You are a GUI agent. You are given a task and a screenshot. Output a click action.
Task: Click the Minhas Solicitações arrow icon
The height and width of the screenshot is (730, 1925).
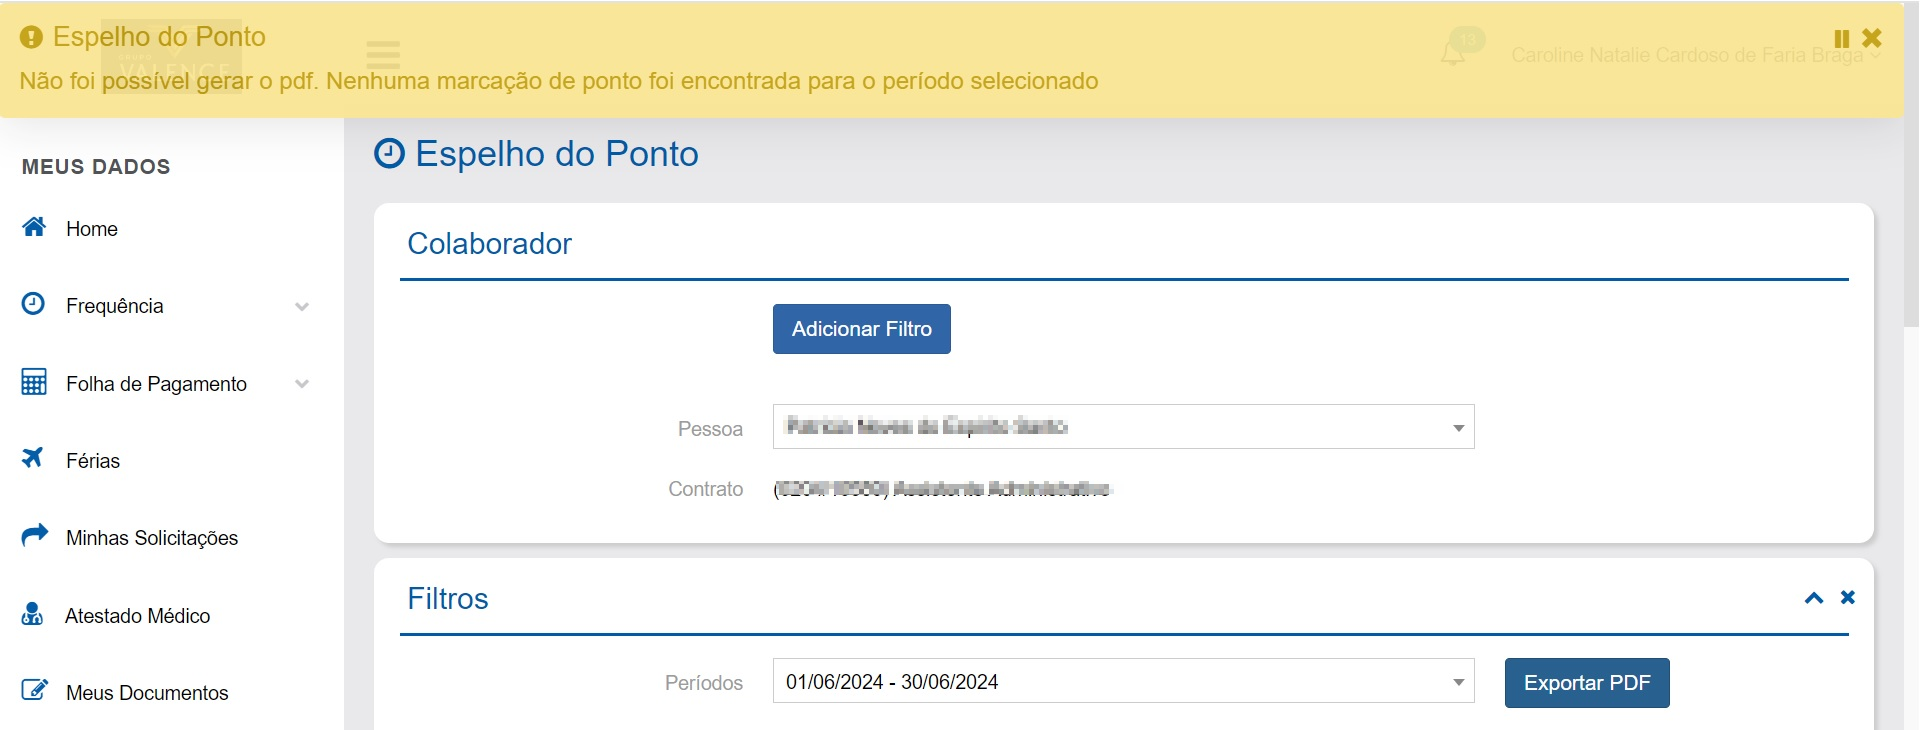point(34,535)
